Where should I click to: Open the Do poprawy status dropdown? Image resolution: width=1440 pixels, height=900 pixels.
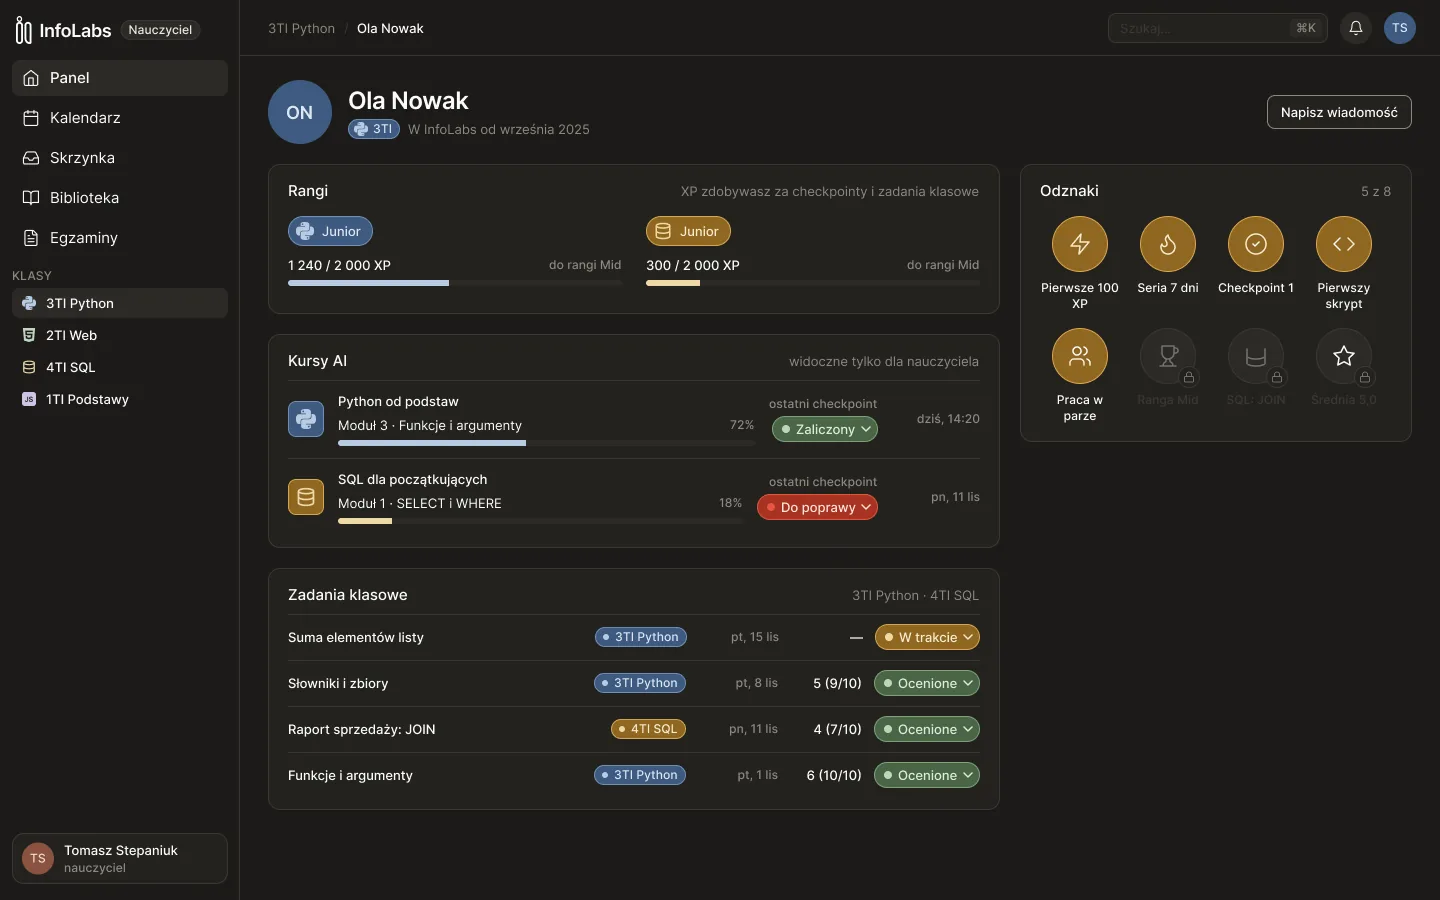click(817, 507)
